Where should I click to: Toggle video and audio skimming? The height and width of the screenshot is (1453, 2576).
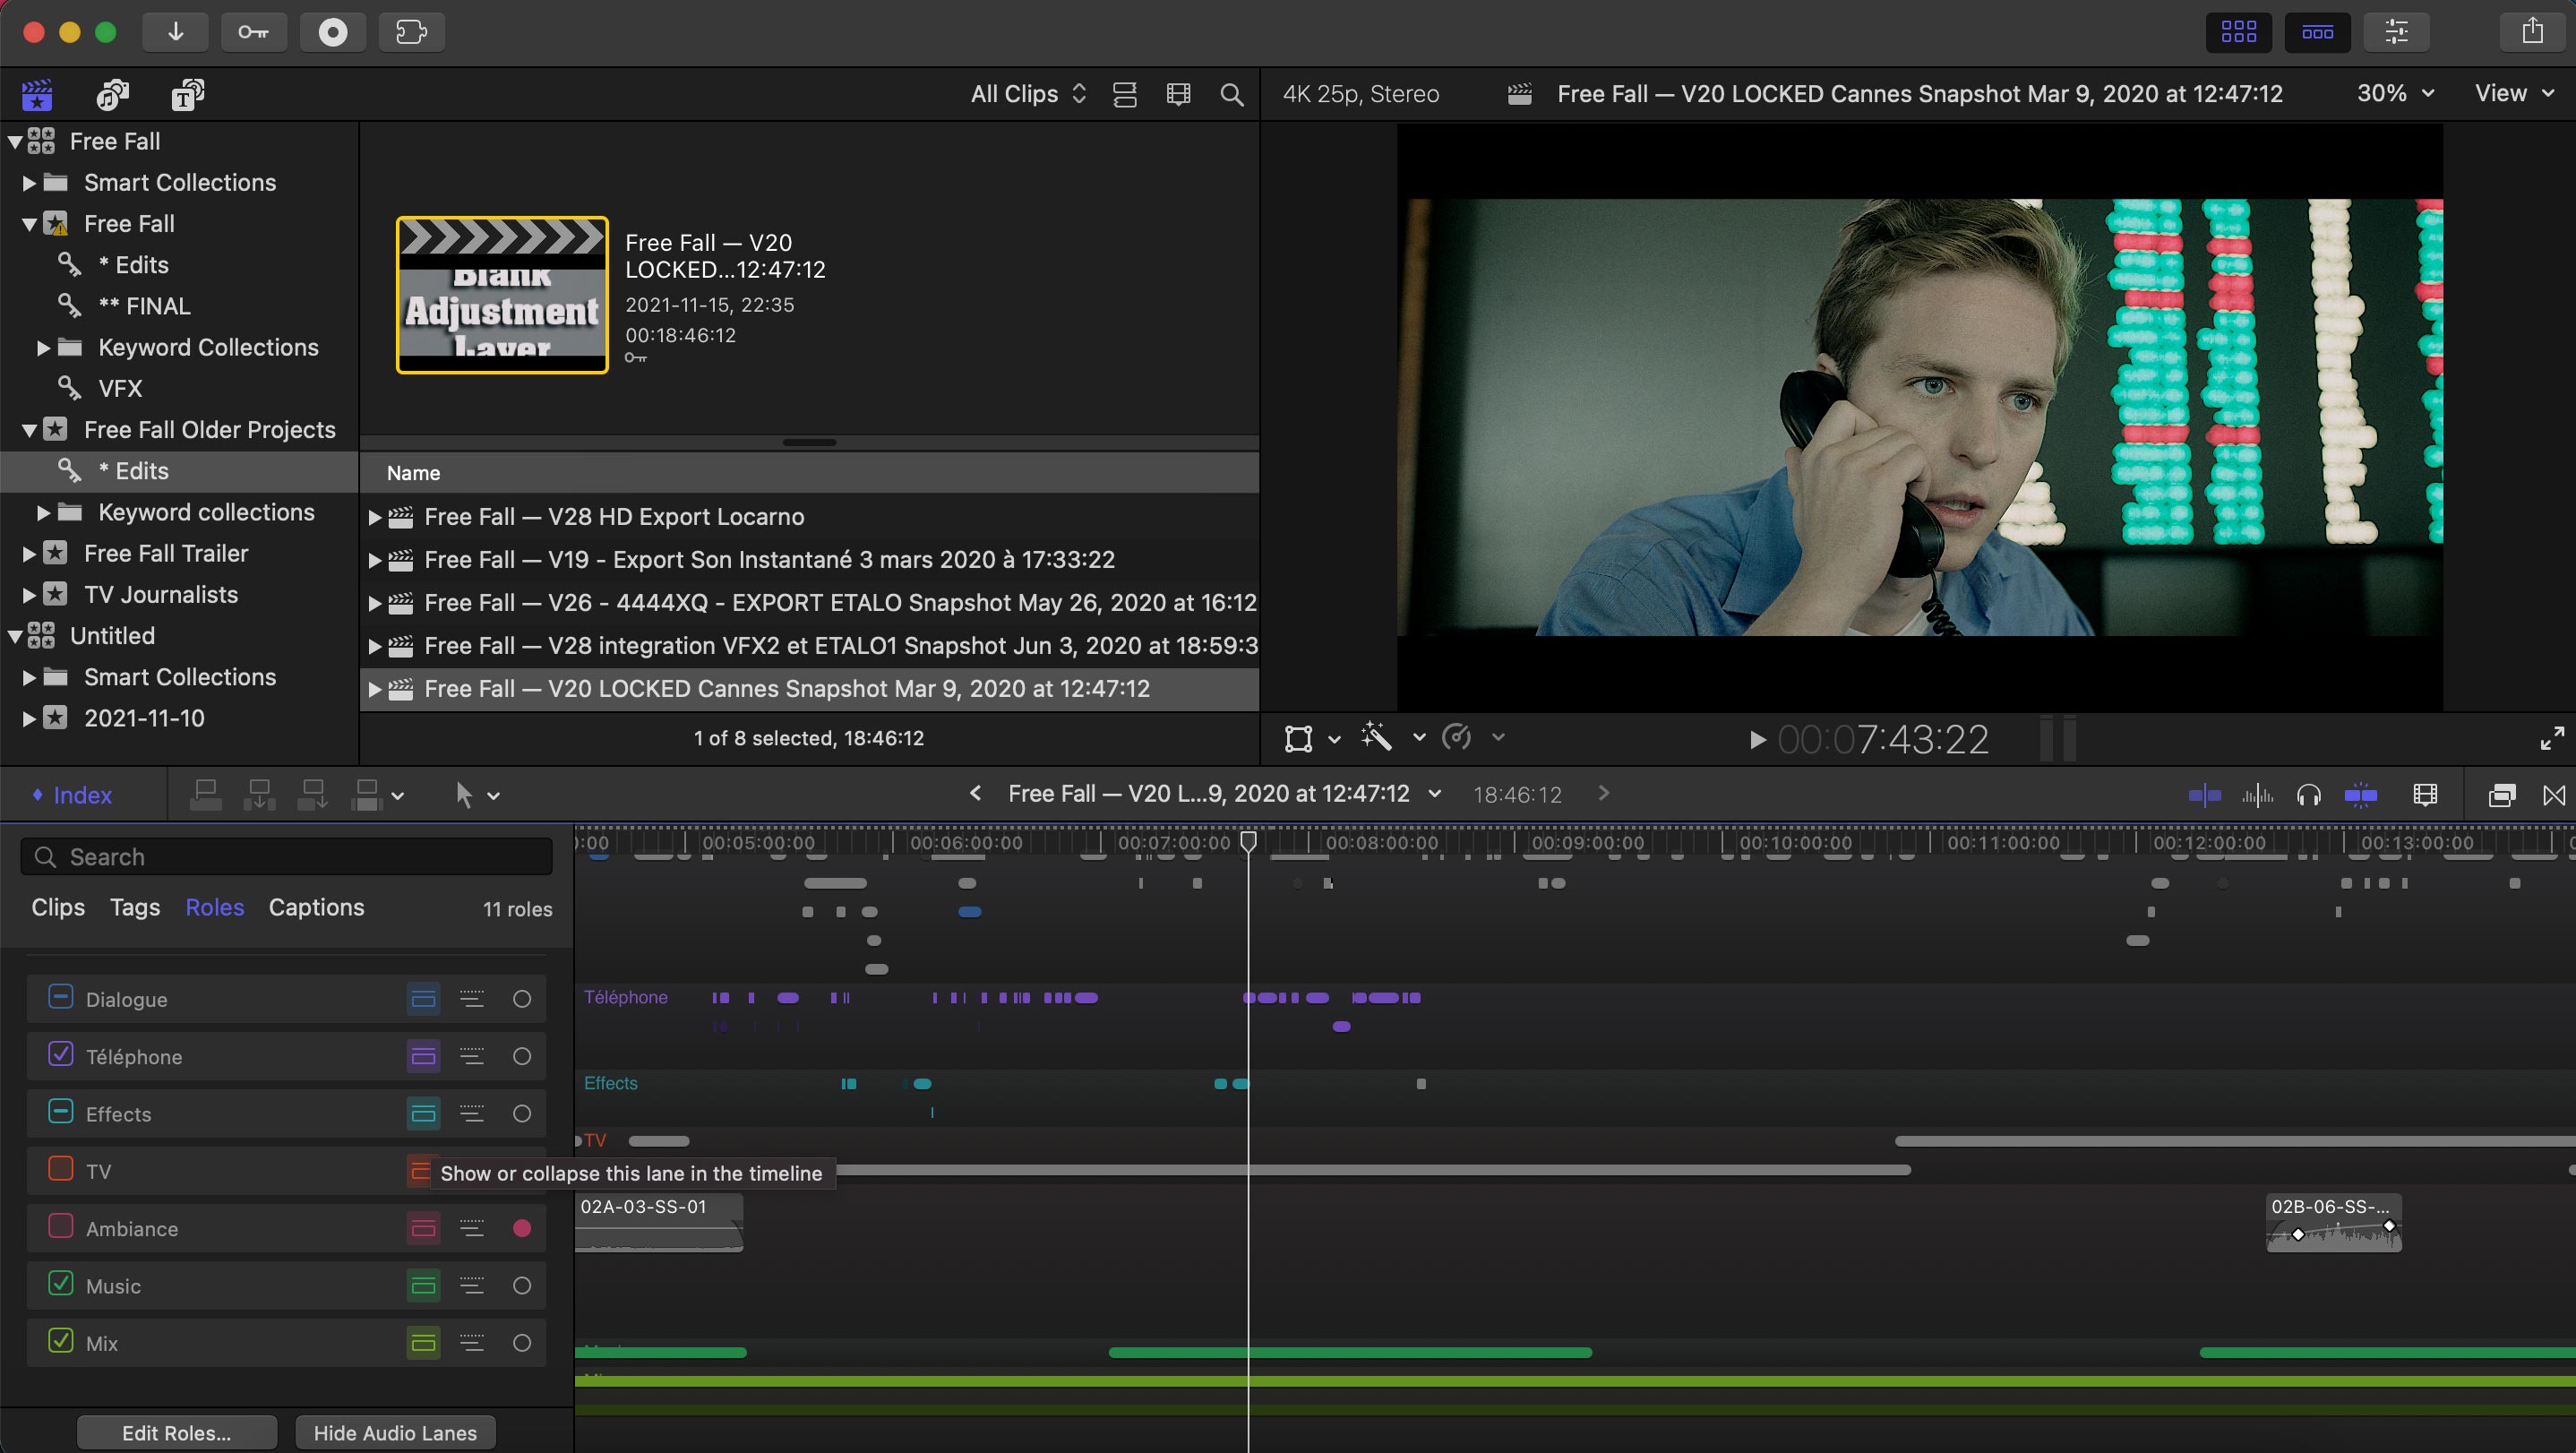(x=2204, y=795)
